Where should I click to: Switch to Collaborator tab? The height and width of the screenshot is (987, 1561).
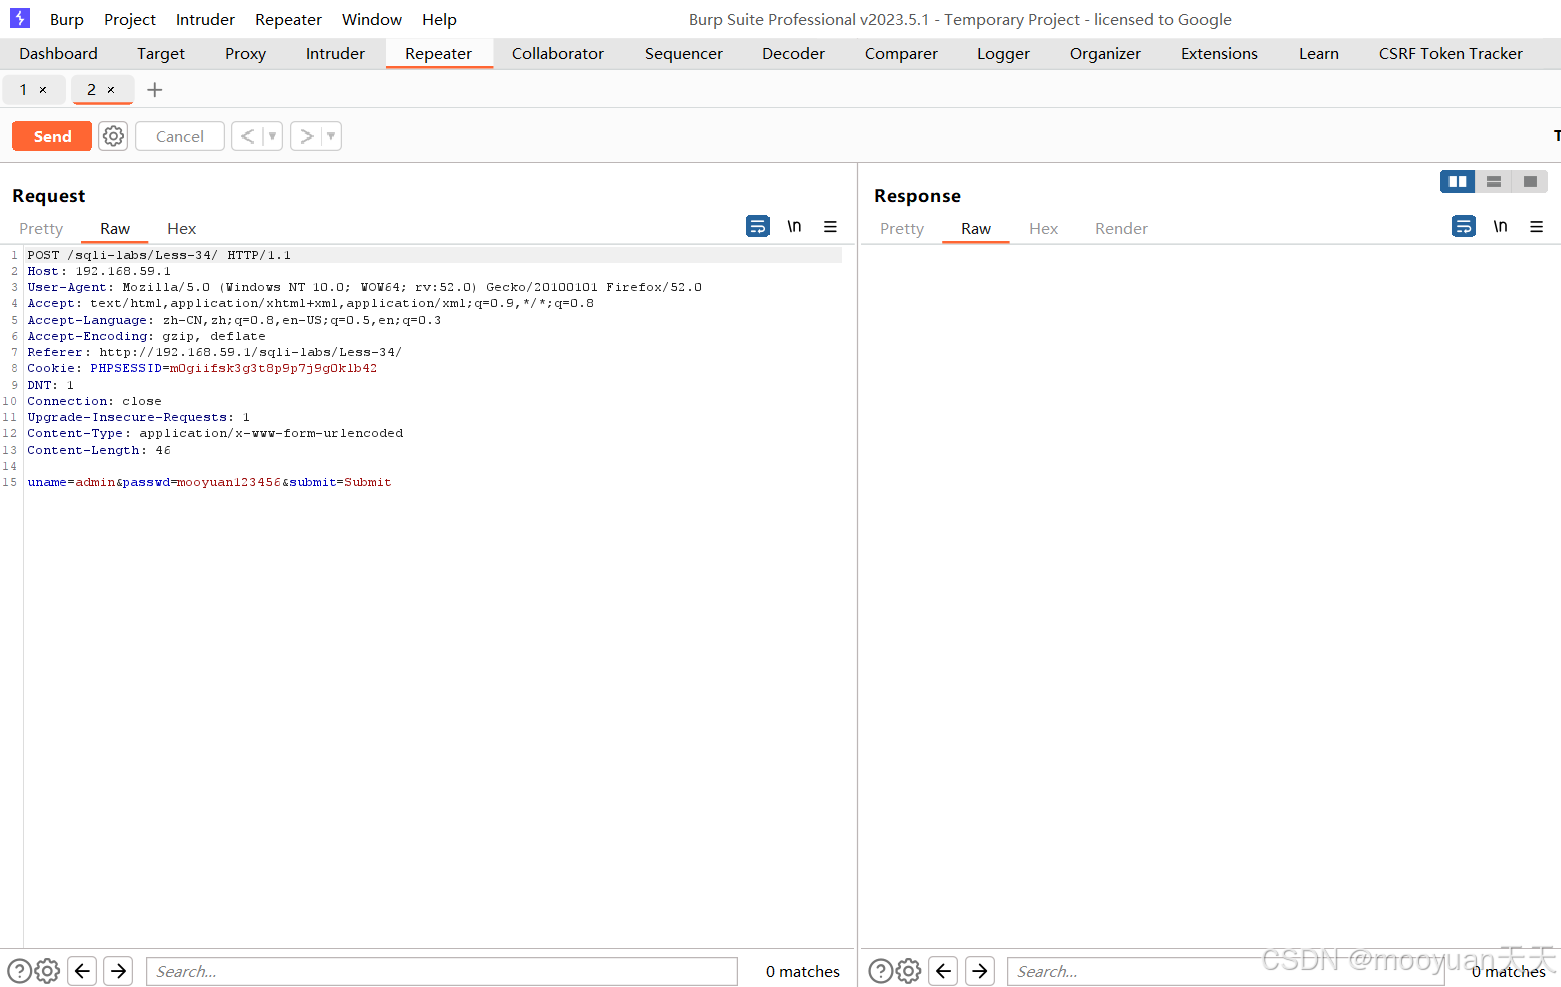click(558, 54)
